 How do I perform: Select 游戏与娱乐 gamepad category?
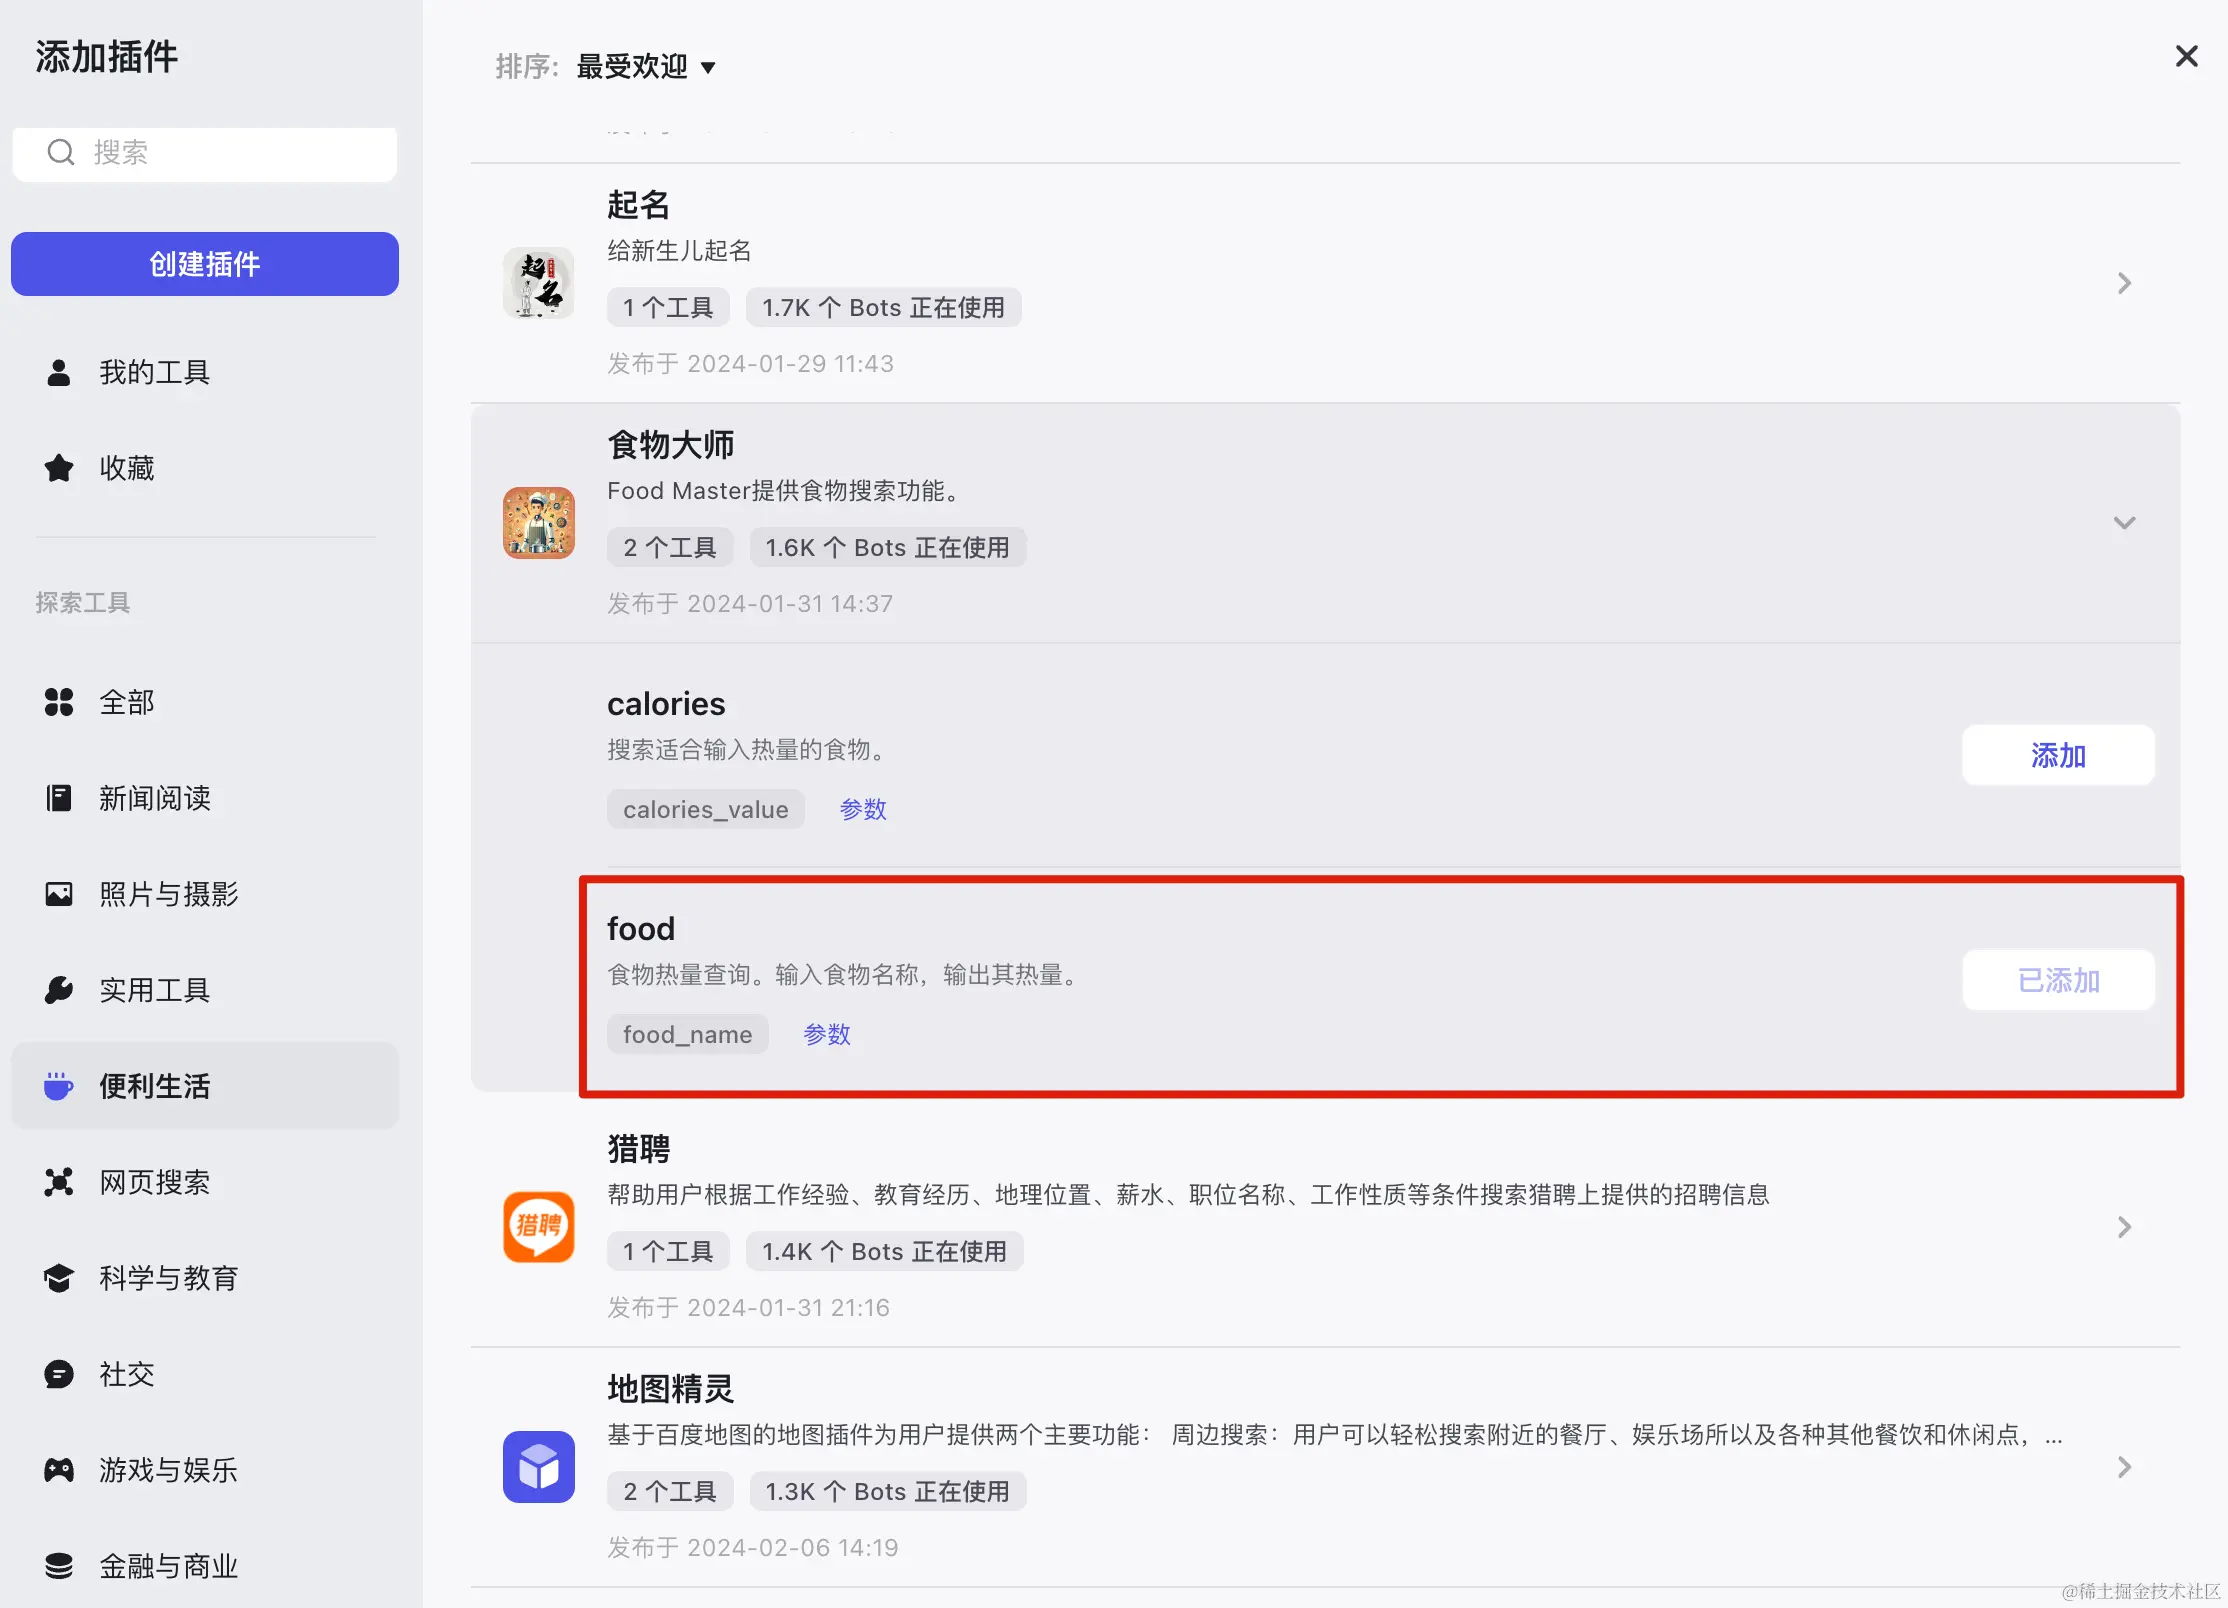click(167, 1470)
